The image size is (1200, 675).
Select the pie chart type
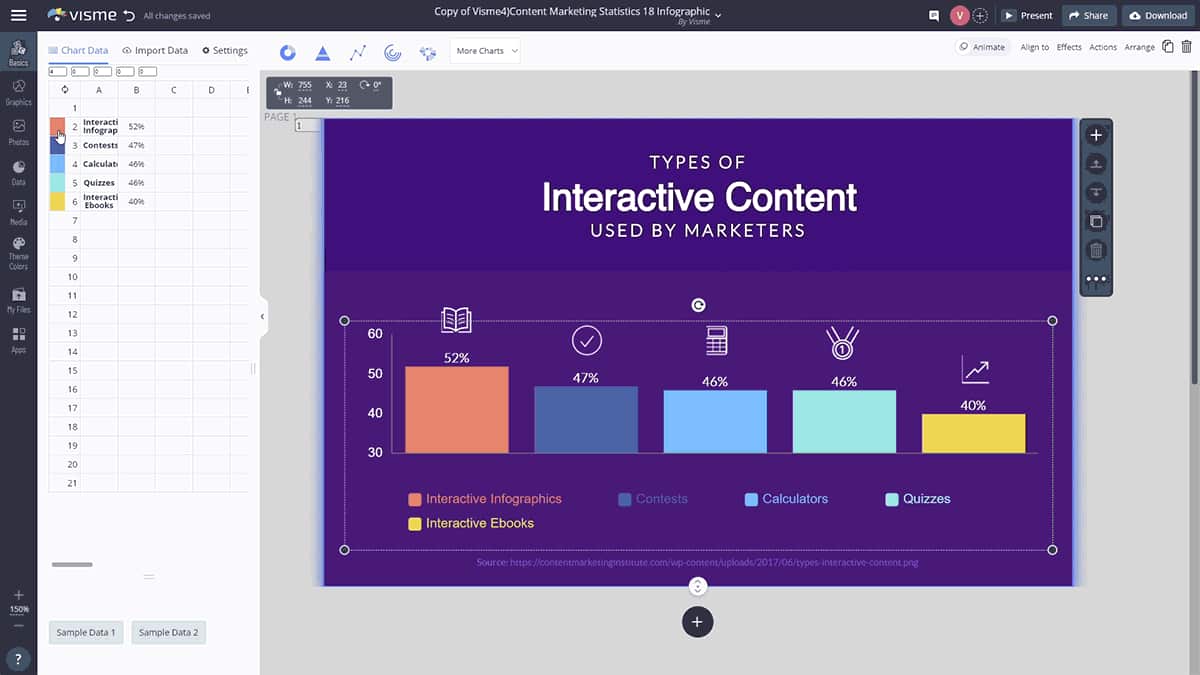288,52
